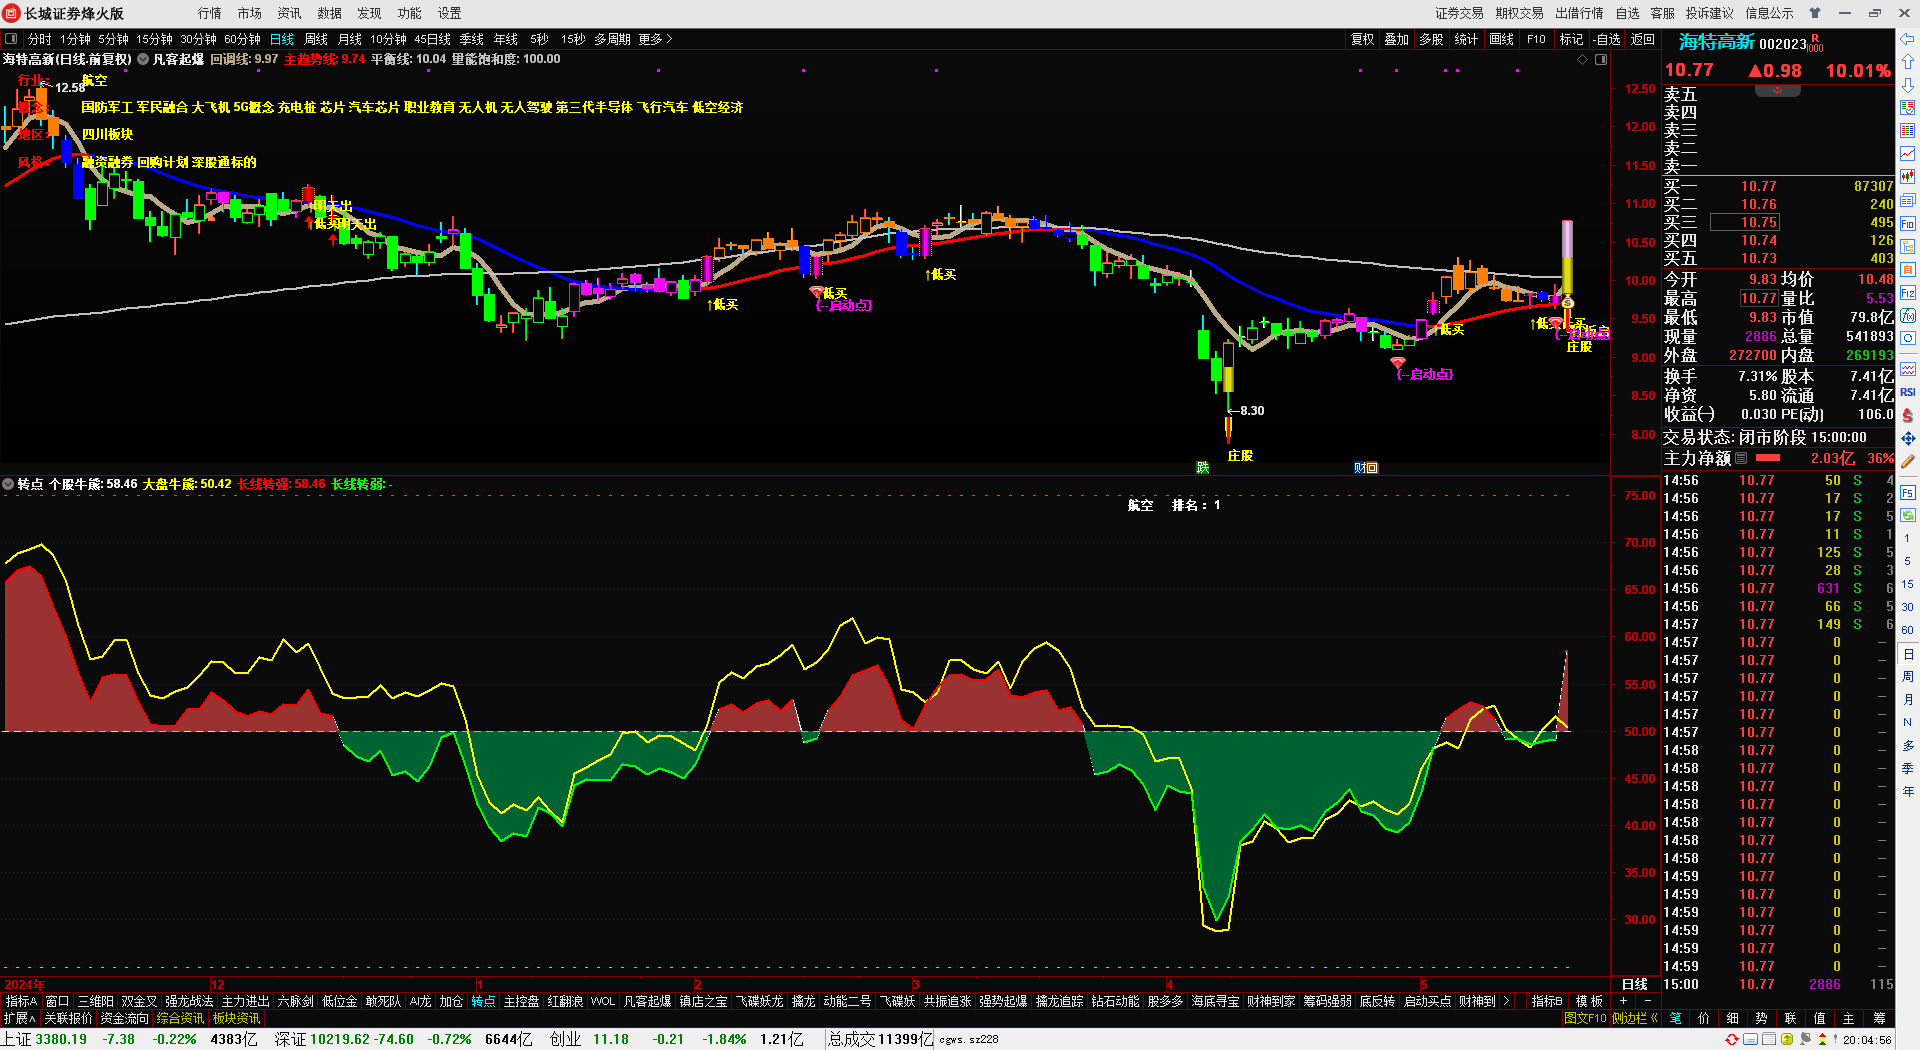Viewport: 1920px width, 1050px height.
Task: Toggle 标记 mark button
Action: click(x=1571, y=39)
